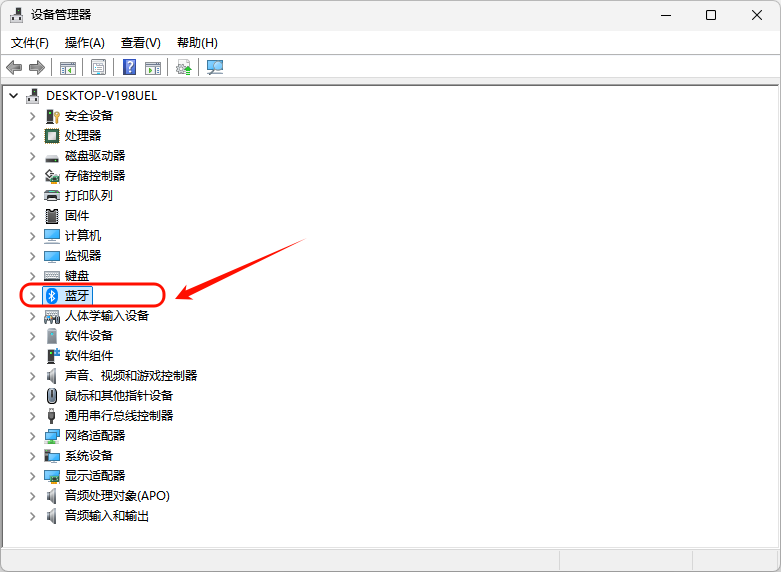Expand the 磁盘驱动器 category
Viewport: 781px width, 572px height.
coord(32,156)
